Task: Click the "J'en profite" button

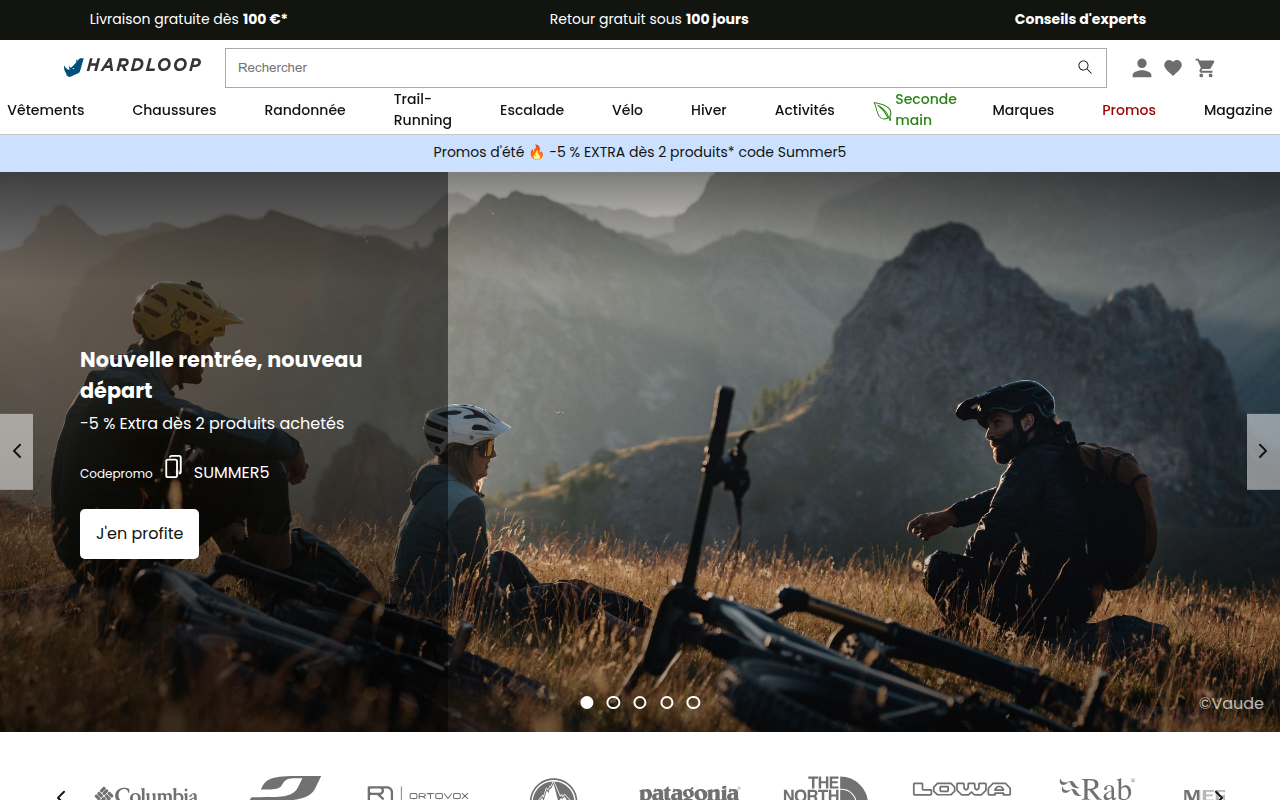Action: [x=139, y=534]
